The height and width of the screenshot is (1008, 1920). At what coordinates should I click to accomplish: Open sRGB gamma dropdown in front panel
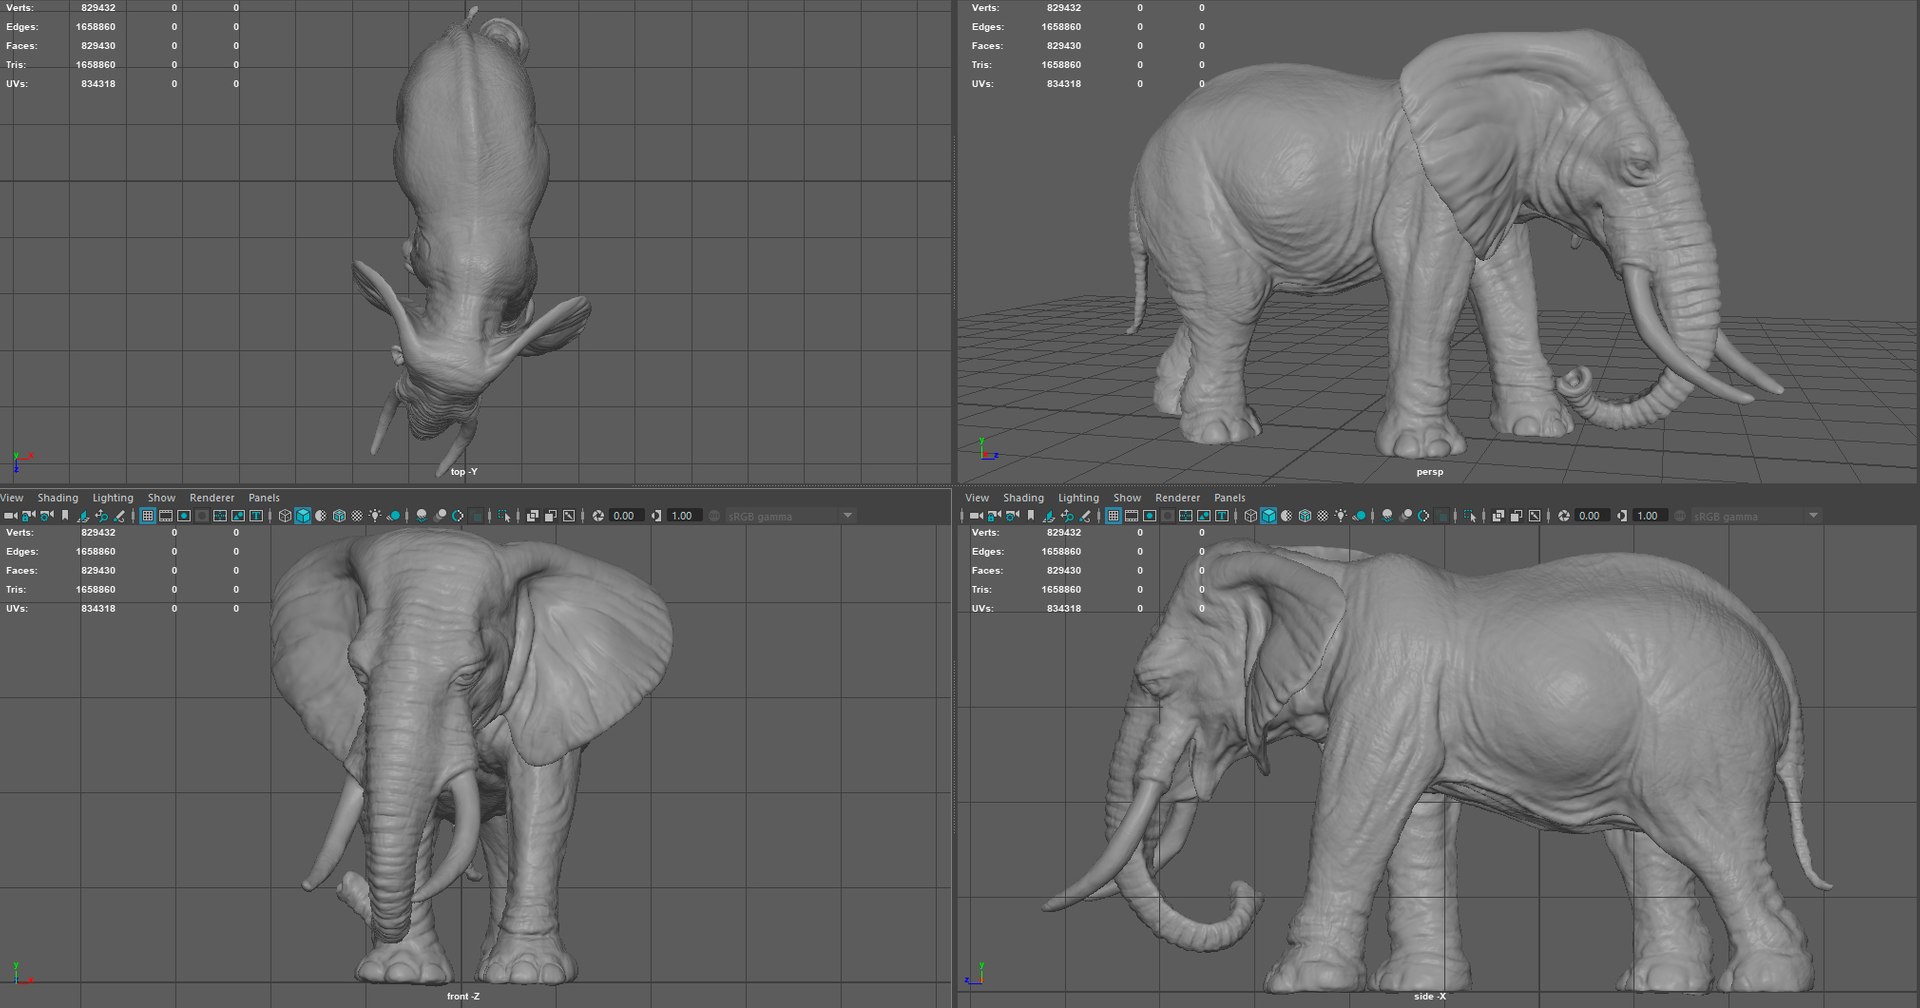click(790, 516)
